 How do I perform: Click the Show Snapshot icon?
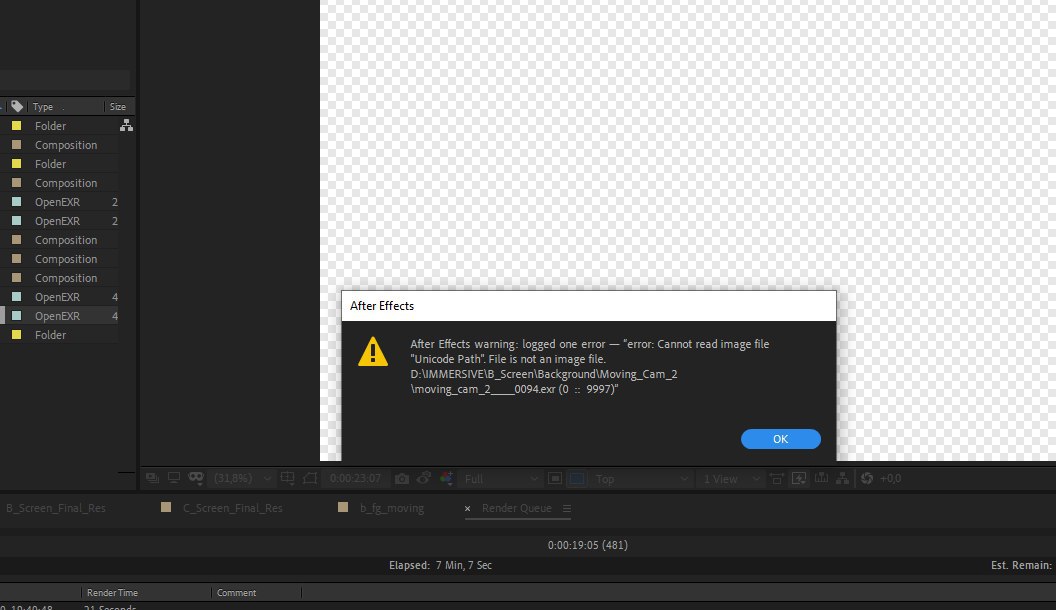(424, 478)
